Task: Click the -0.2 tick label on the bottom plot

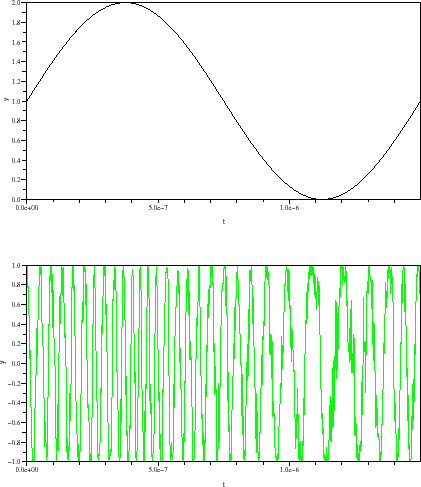Action: [14, 383]
